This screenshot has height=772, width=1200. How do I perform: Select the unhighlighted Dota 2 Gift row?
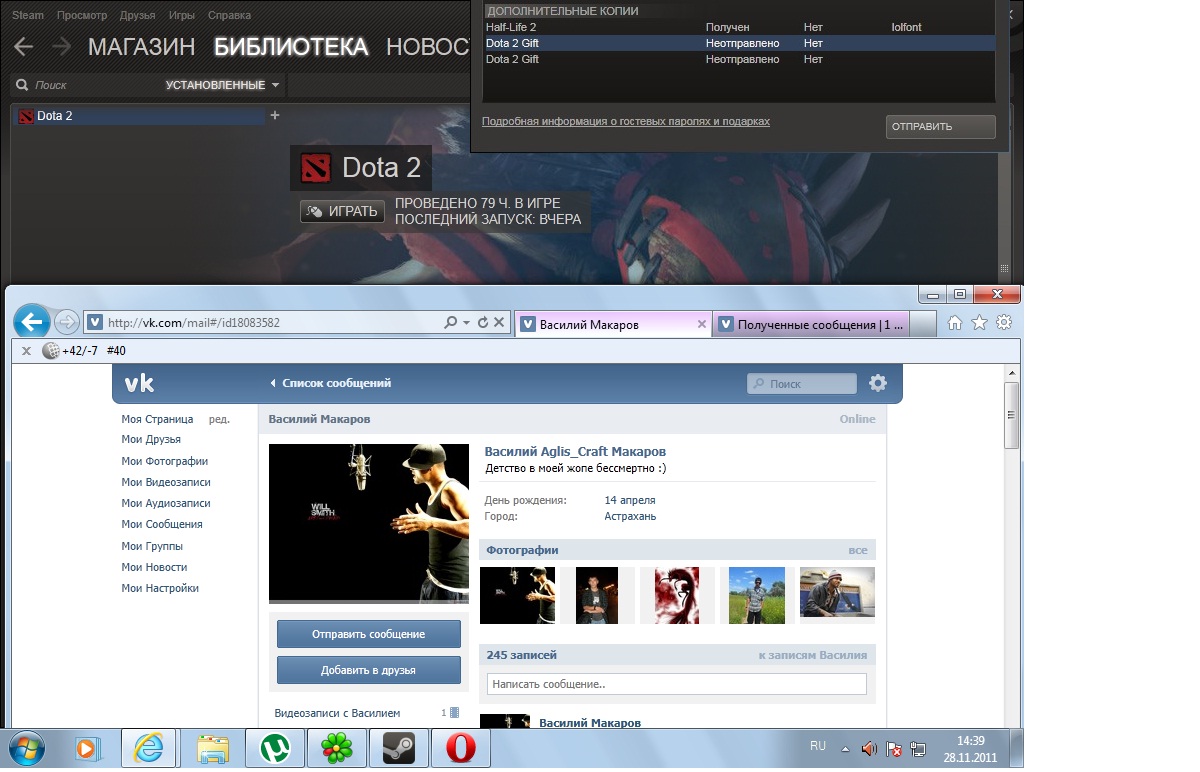tap(739, 59)
